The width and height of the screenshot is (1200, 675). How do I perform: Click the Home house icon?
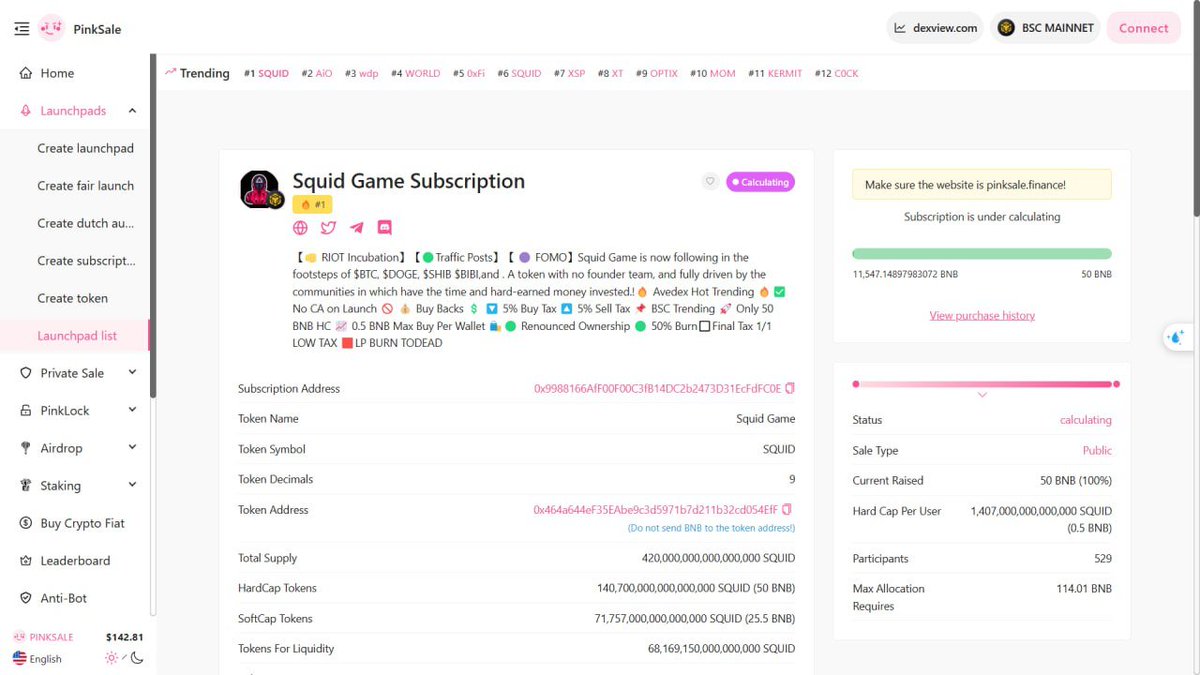pyautogui.click(x=26, y=73)
